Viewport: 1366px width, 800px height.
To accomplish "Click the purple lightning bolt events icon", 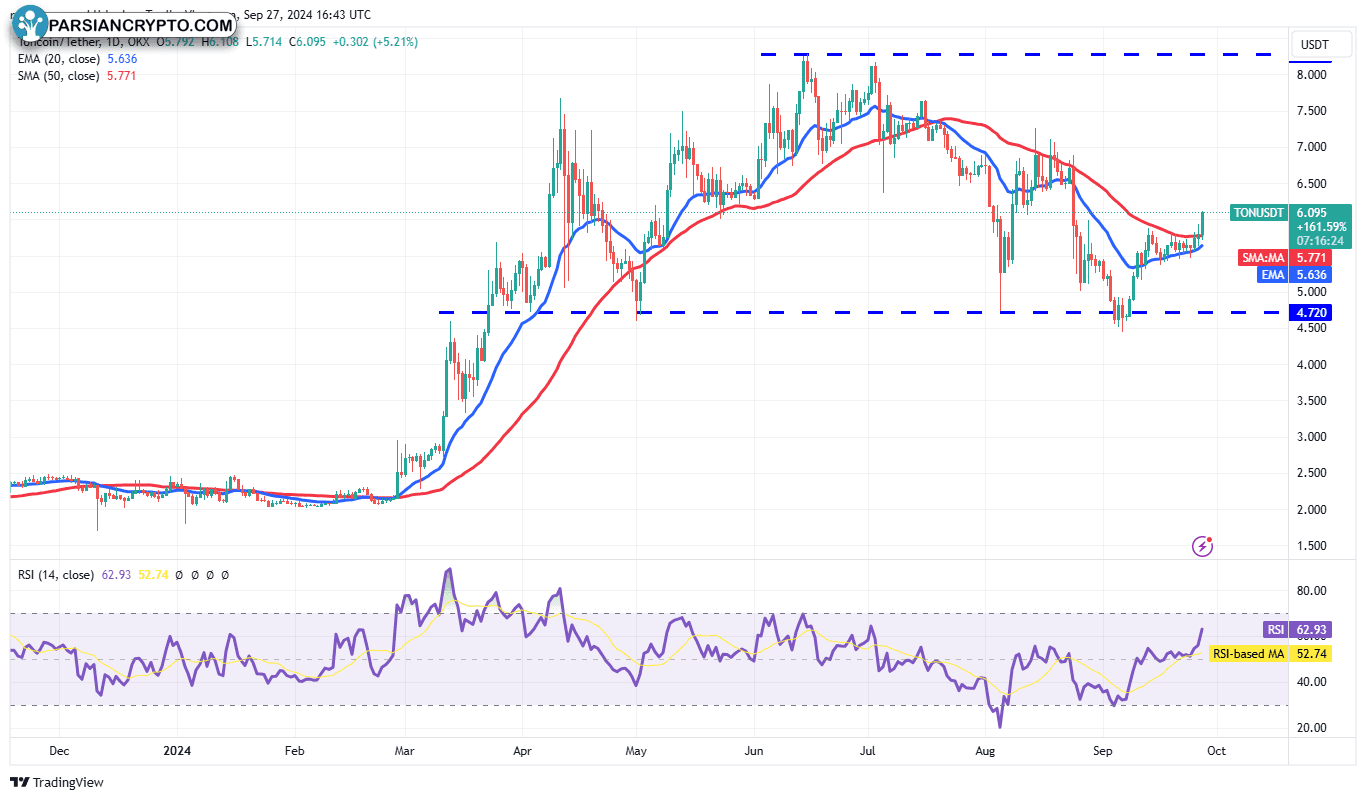I will [x=1203, y=546].
